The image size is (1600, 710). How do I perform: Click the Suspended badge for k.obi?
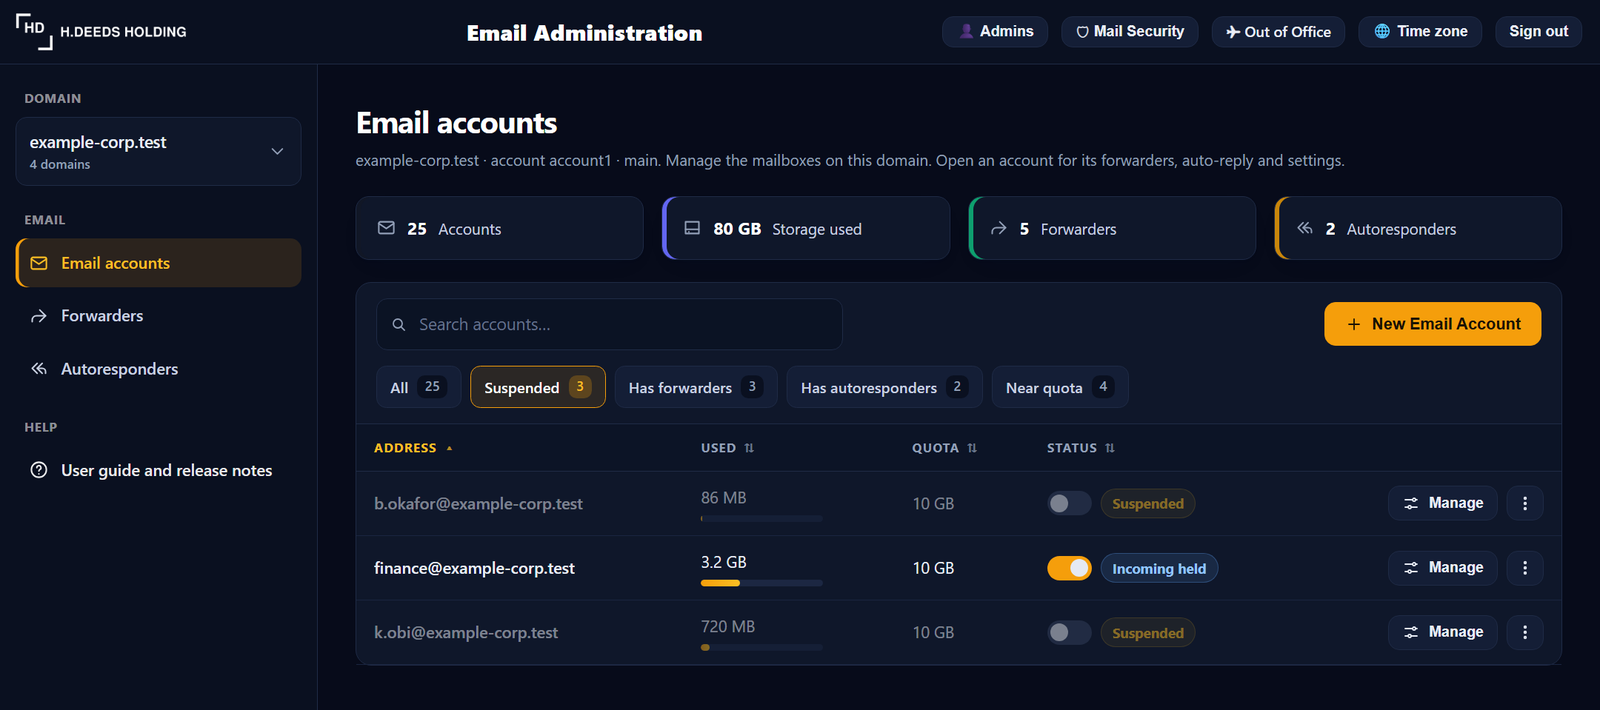pos(1148,633)
